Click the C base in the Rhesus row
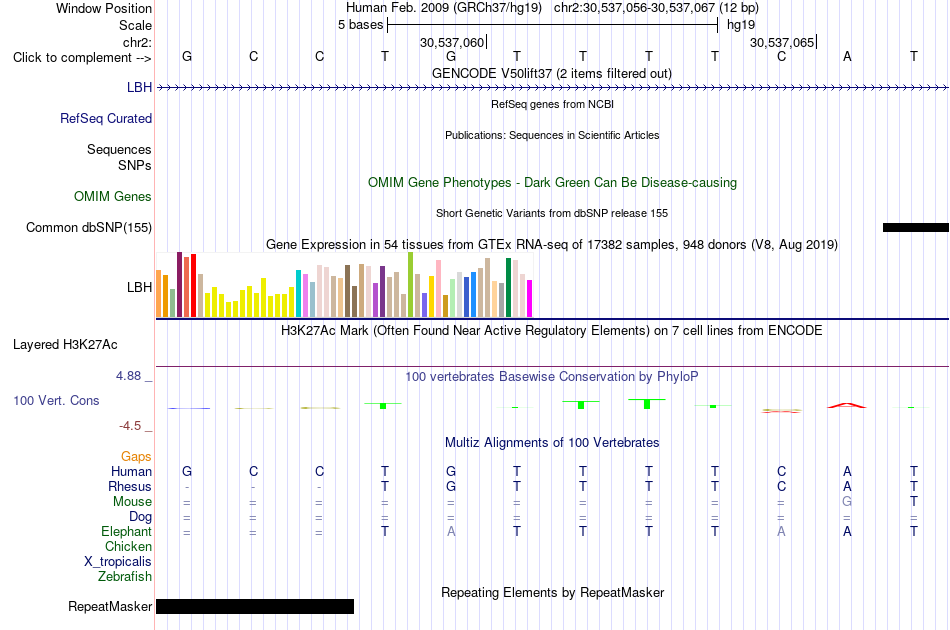 point(782,486)
